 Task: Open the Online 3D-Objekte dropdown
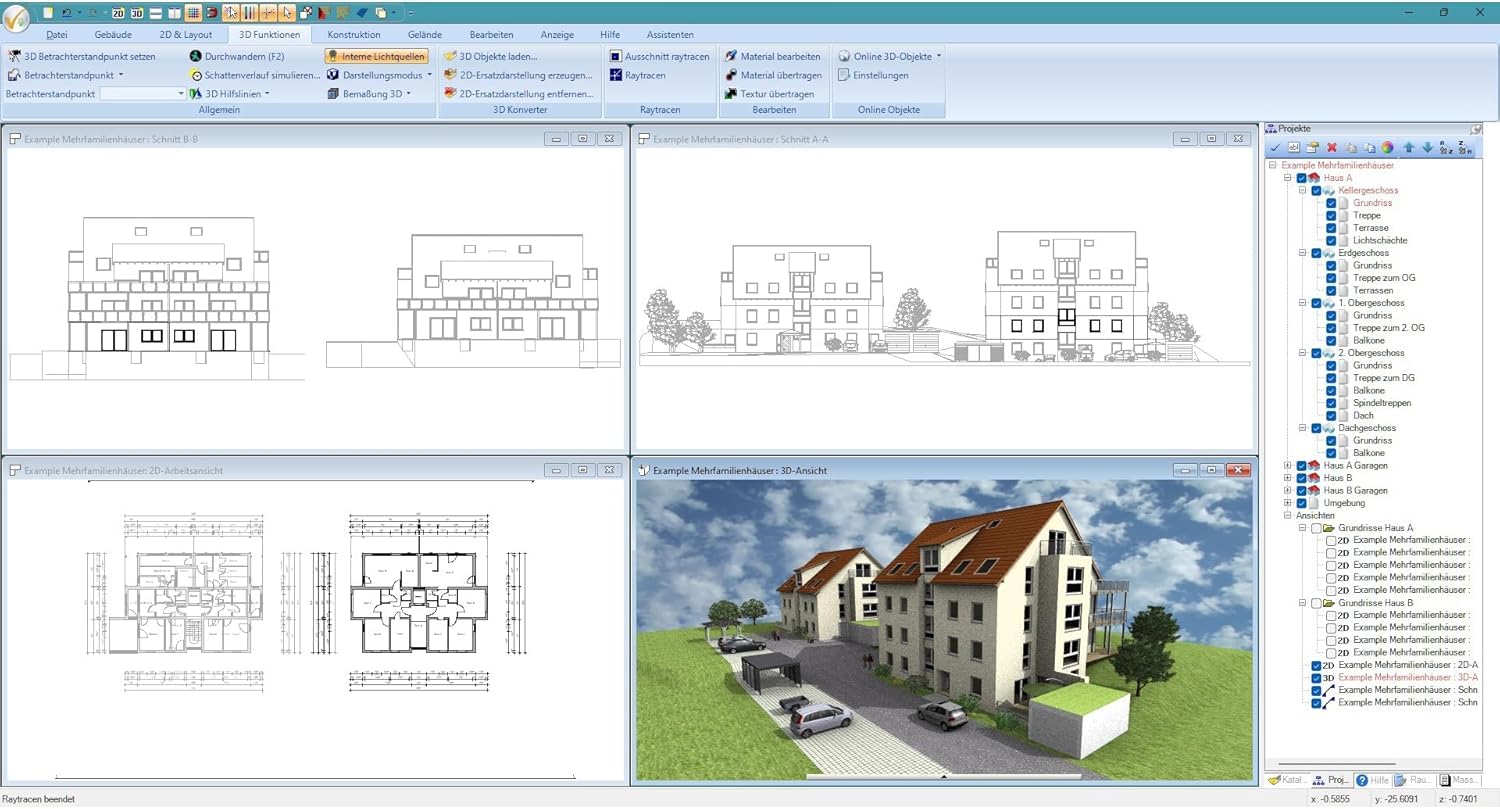tap(890, 57)
